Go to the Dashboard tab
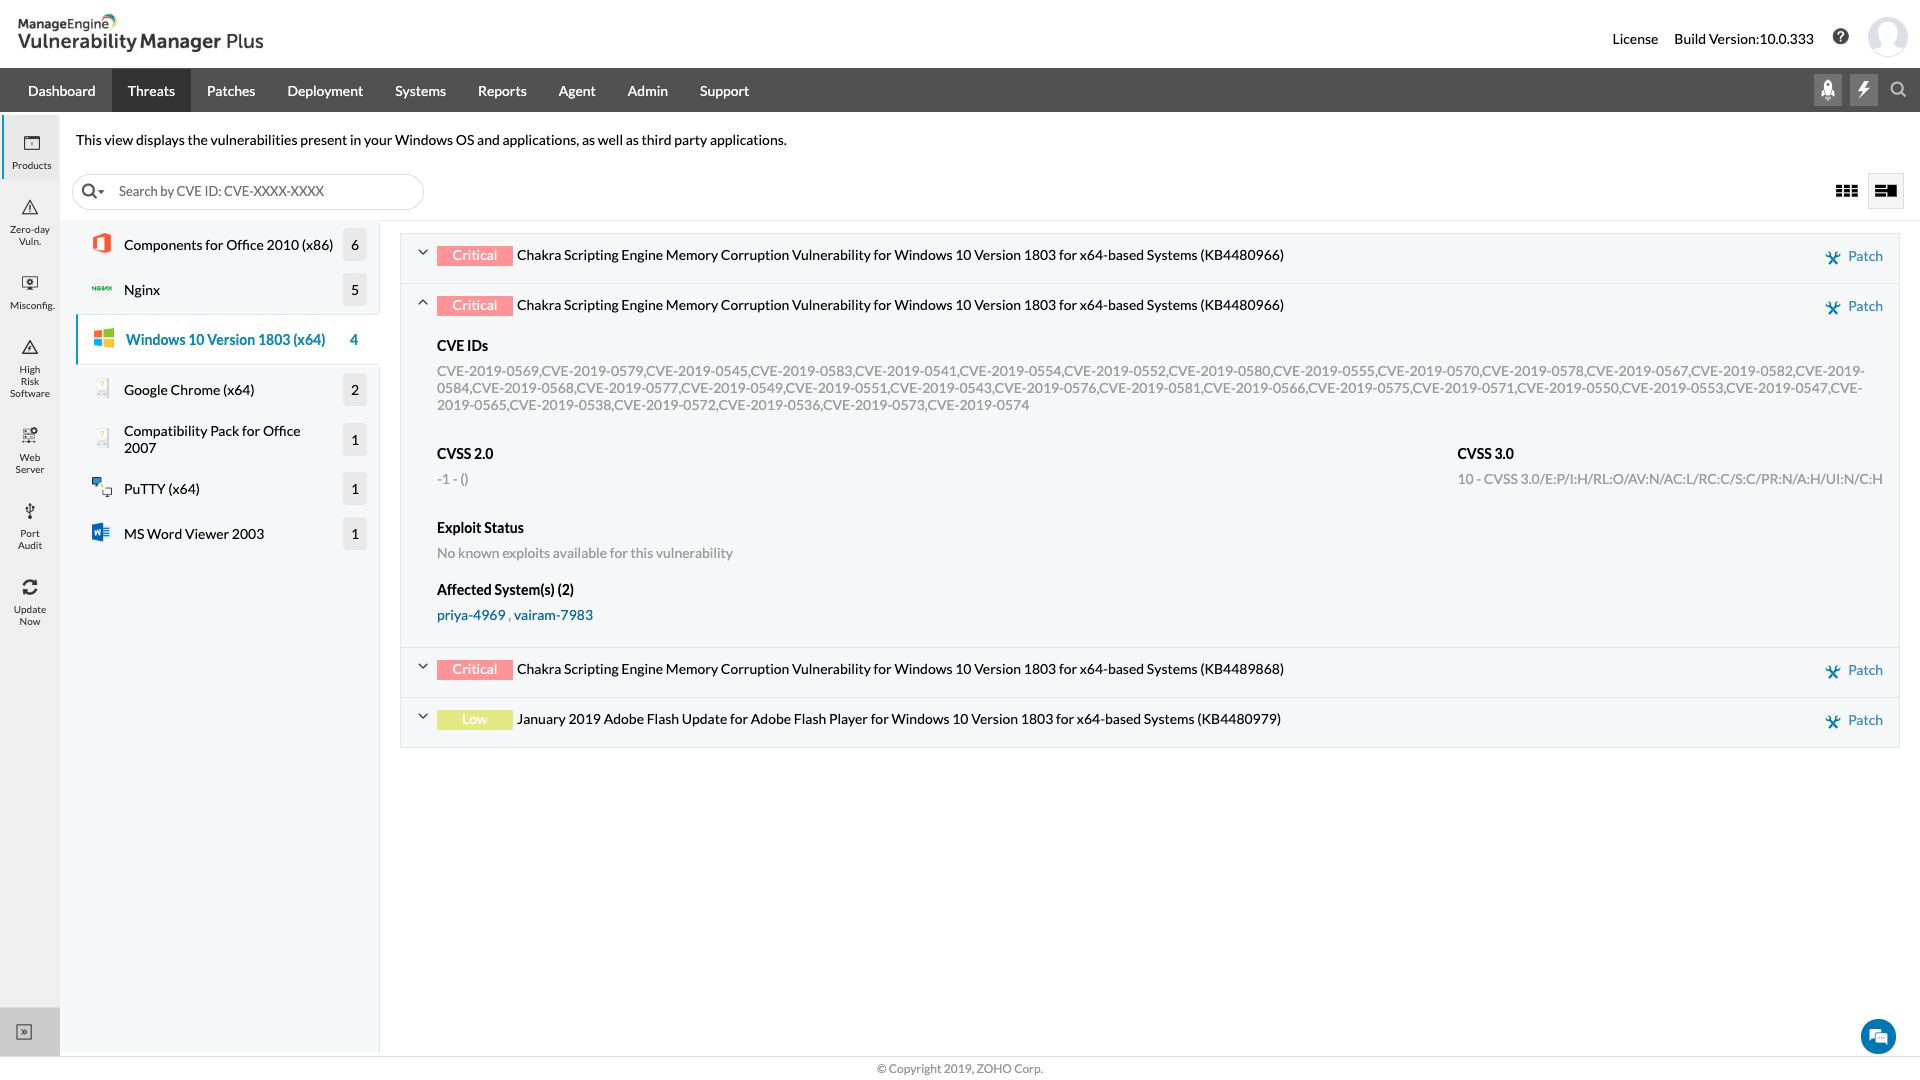The width and height of the screenshot is (1920, 1080). [x=62, y=90]
